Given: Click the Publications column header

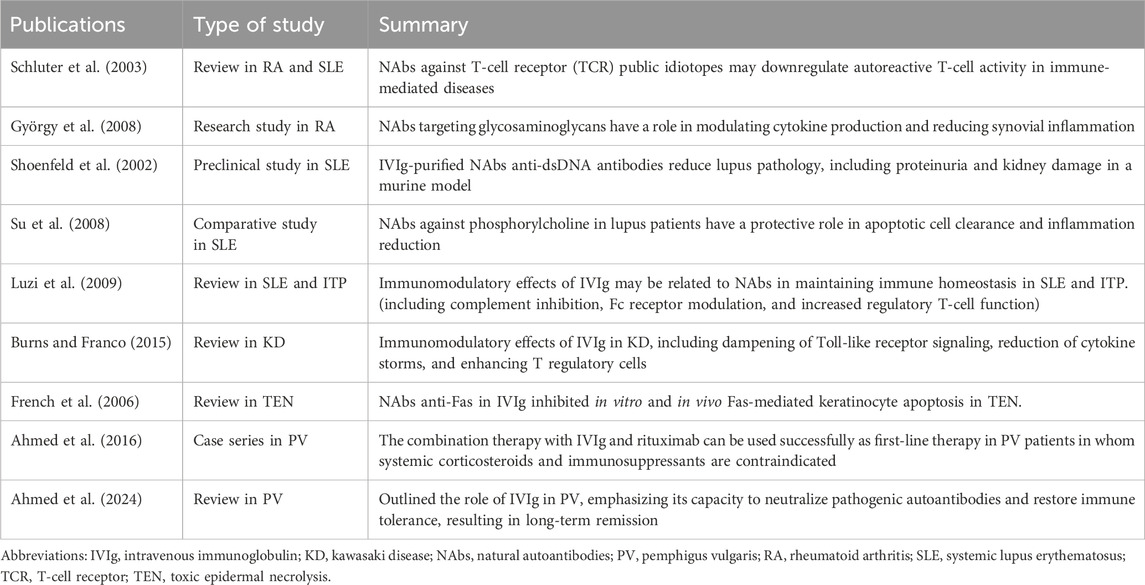Looking at the screenshot, I should coord(68,25).
